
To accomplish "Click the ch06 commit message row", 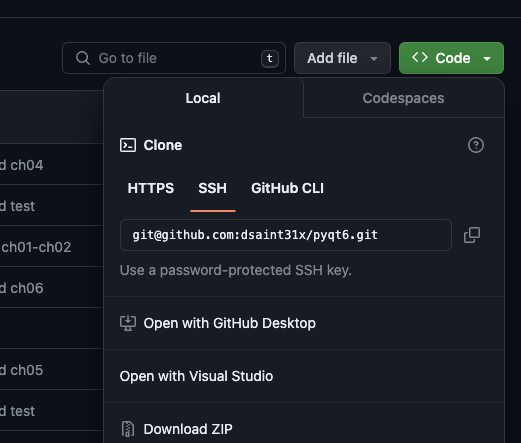I will click(22, 288).
